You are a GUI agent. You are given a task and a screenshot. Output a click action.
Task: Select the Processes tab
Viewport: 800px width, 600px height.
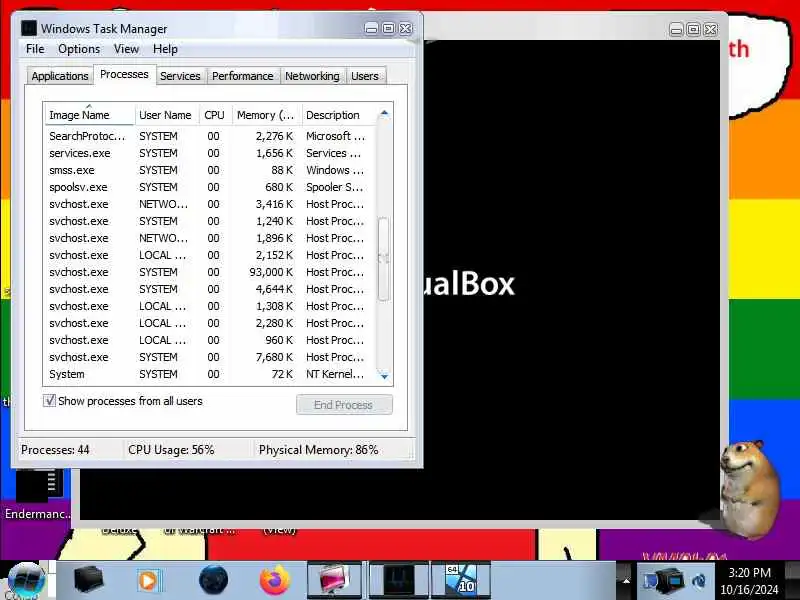(124, 74)
